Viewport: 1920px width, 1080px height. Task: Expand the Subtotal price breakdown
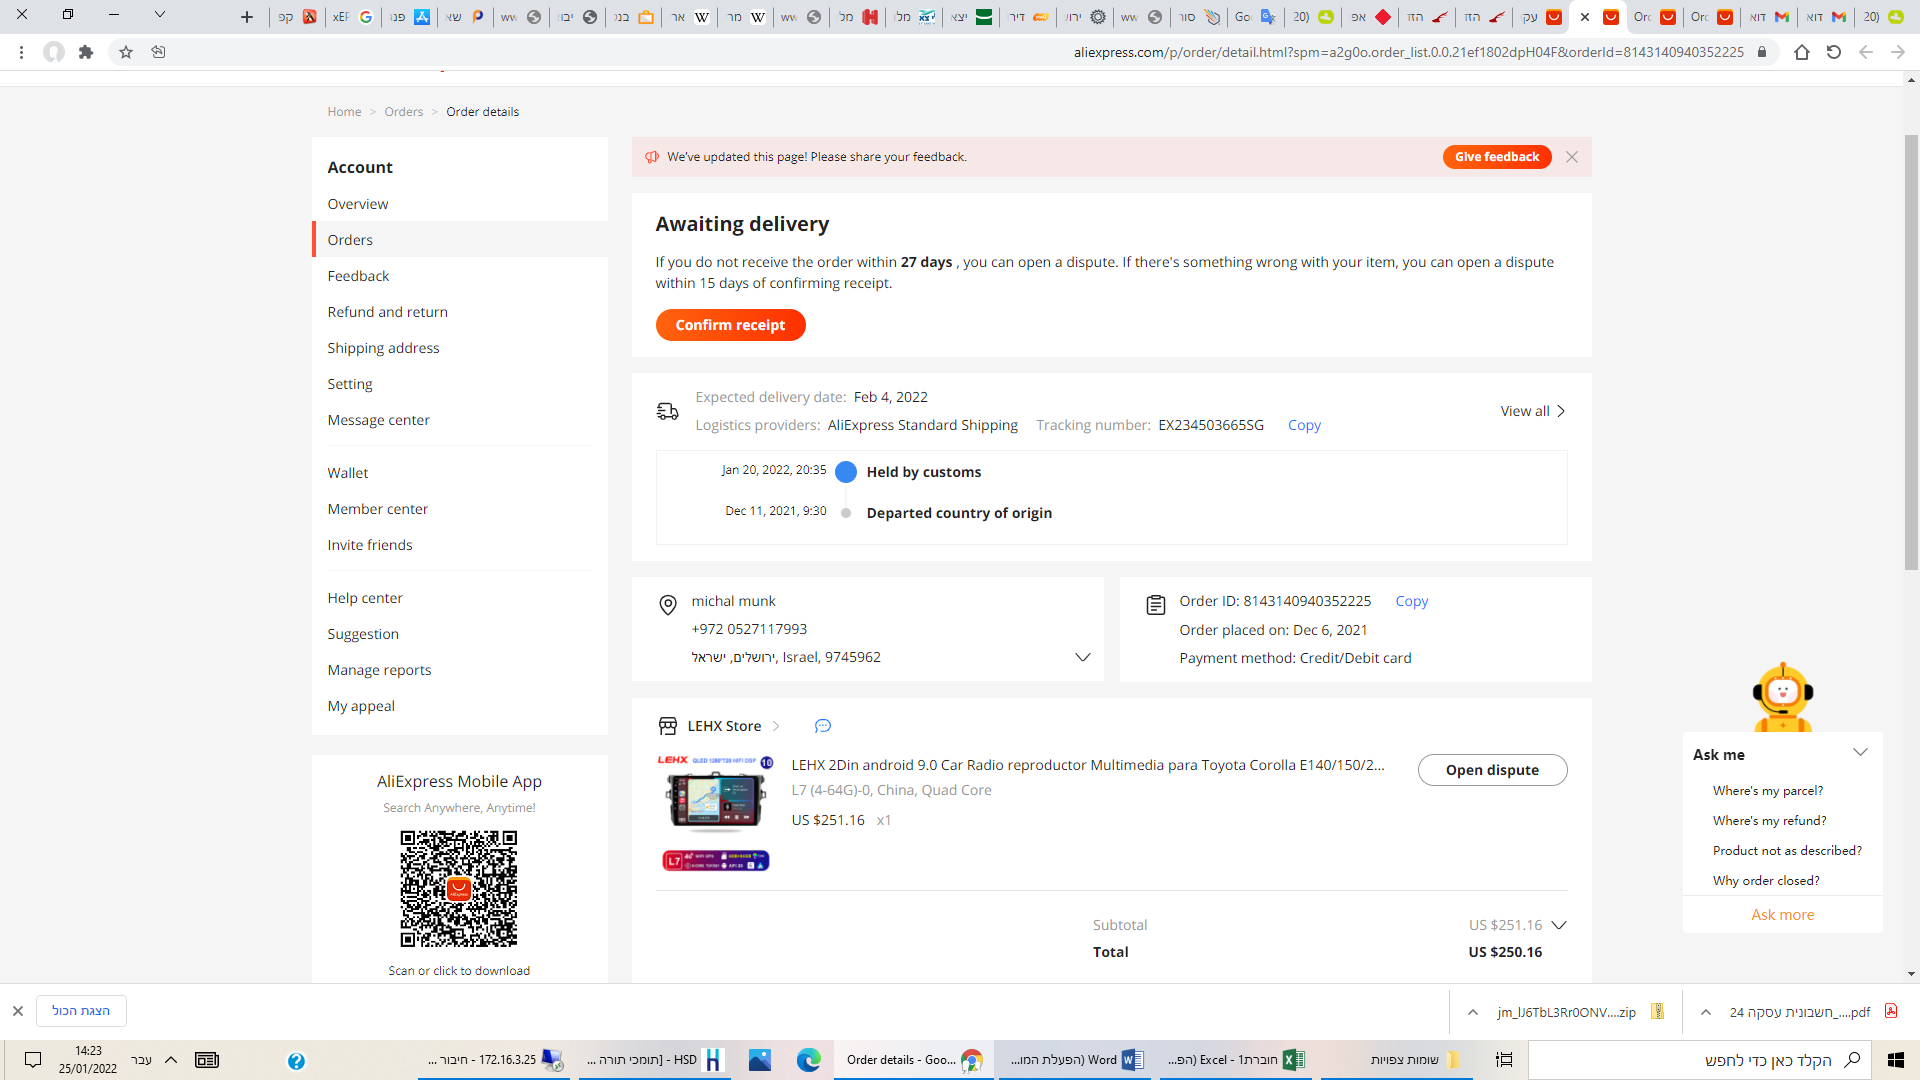click(1558, 925)
